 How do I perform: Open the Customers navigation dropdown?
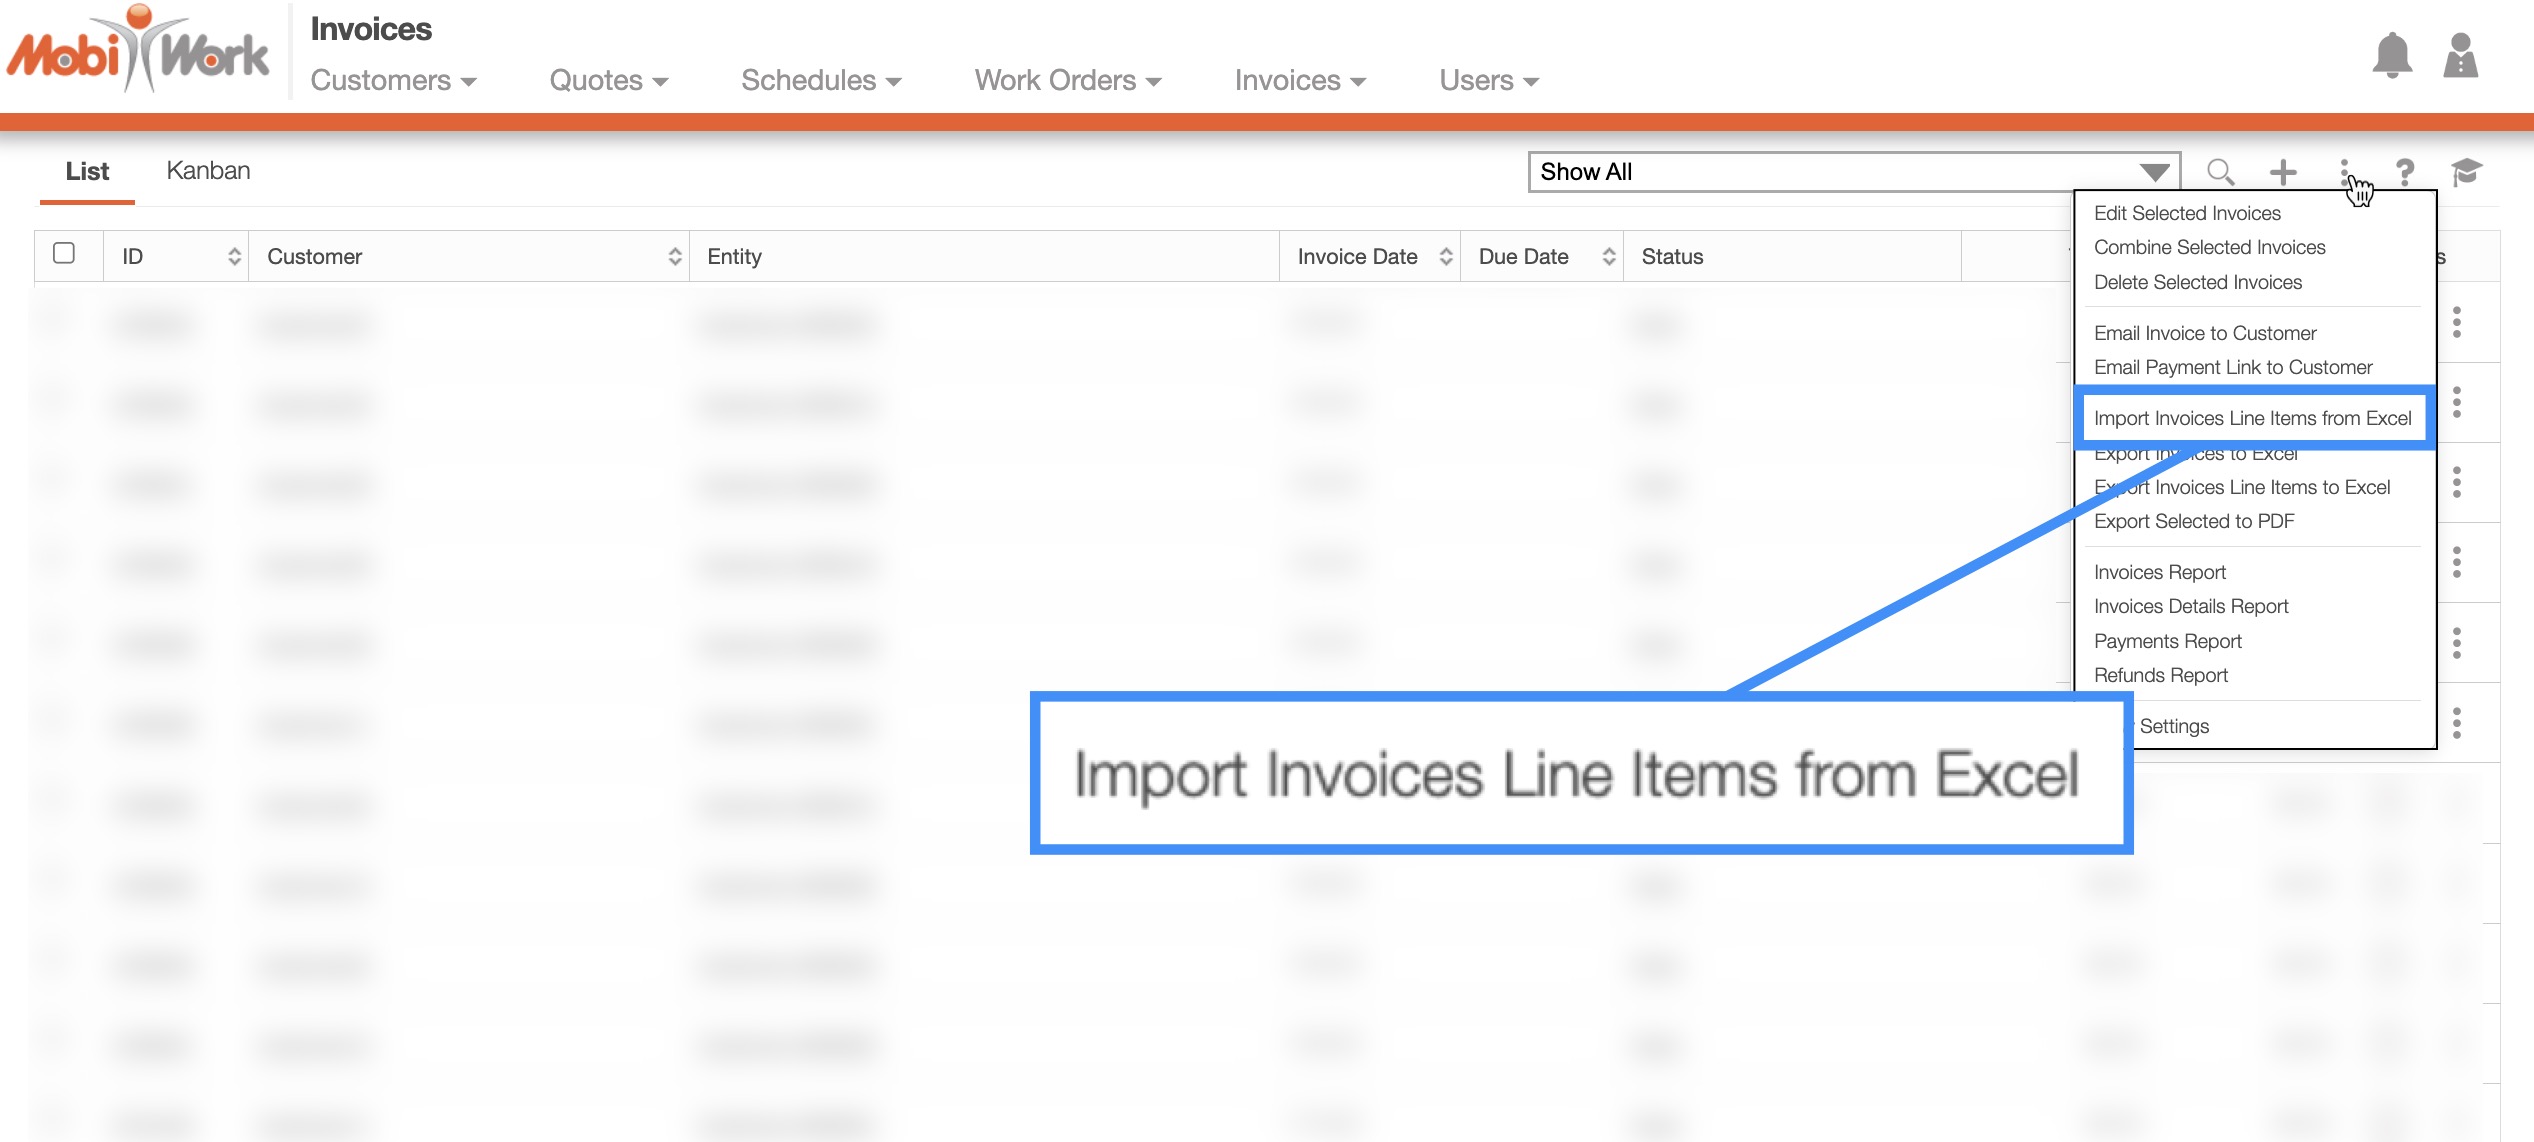[392, 81]
